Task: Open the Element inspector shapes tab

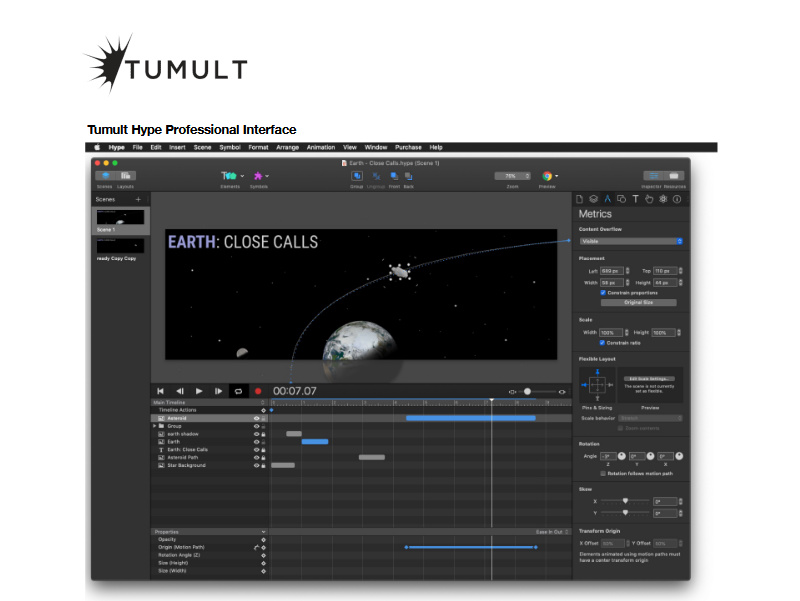Action: (x=621, y=199)
